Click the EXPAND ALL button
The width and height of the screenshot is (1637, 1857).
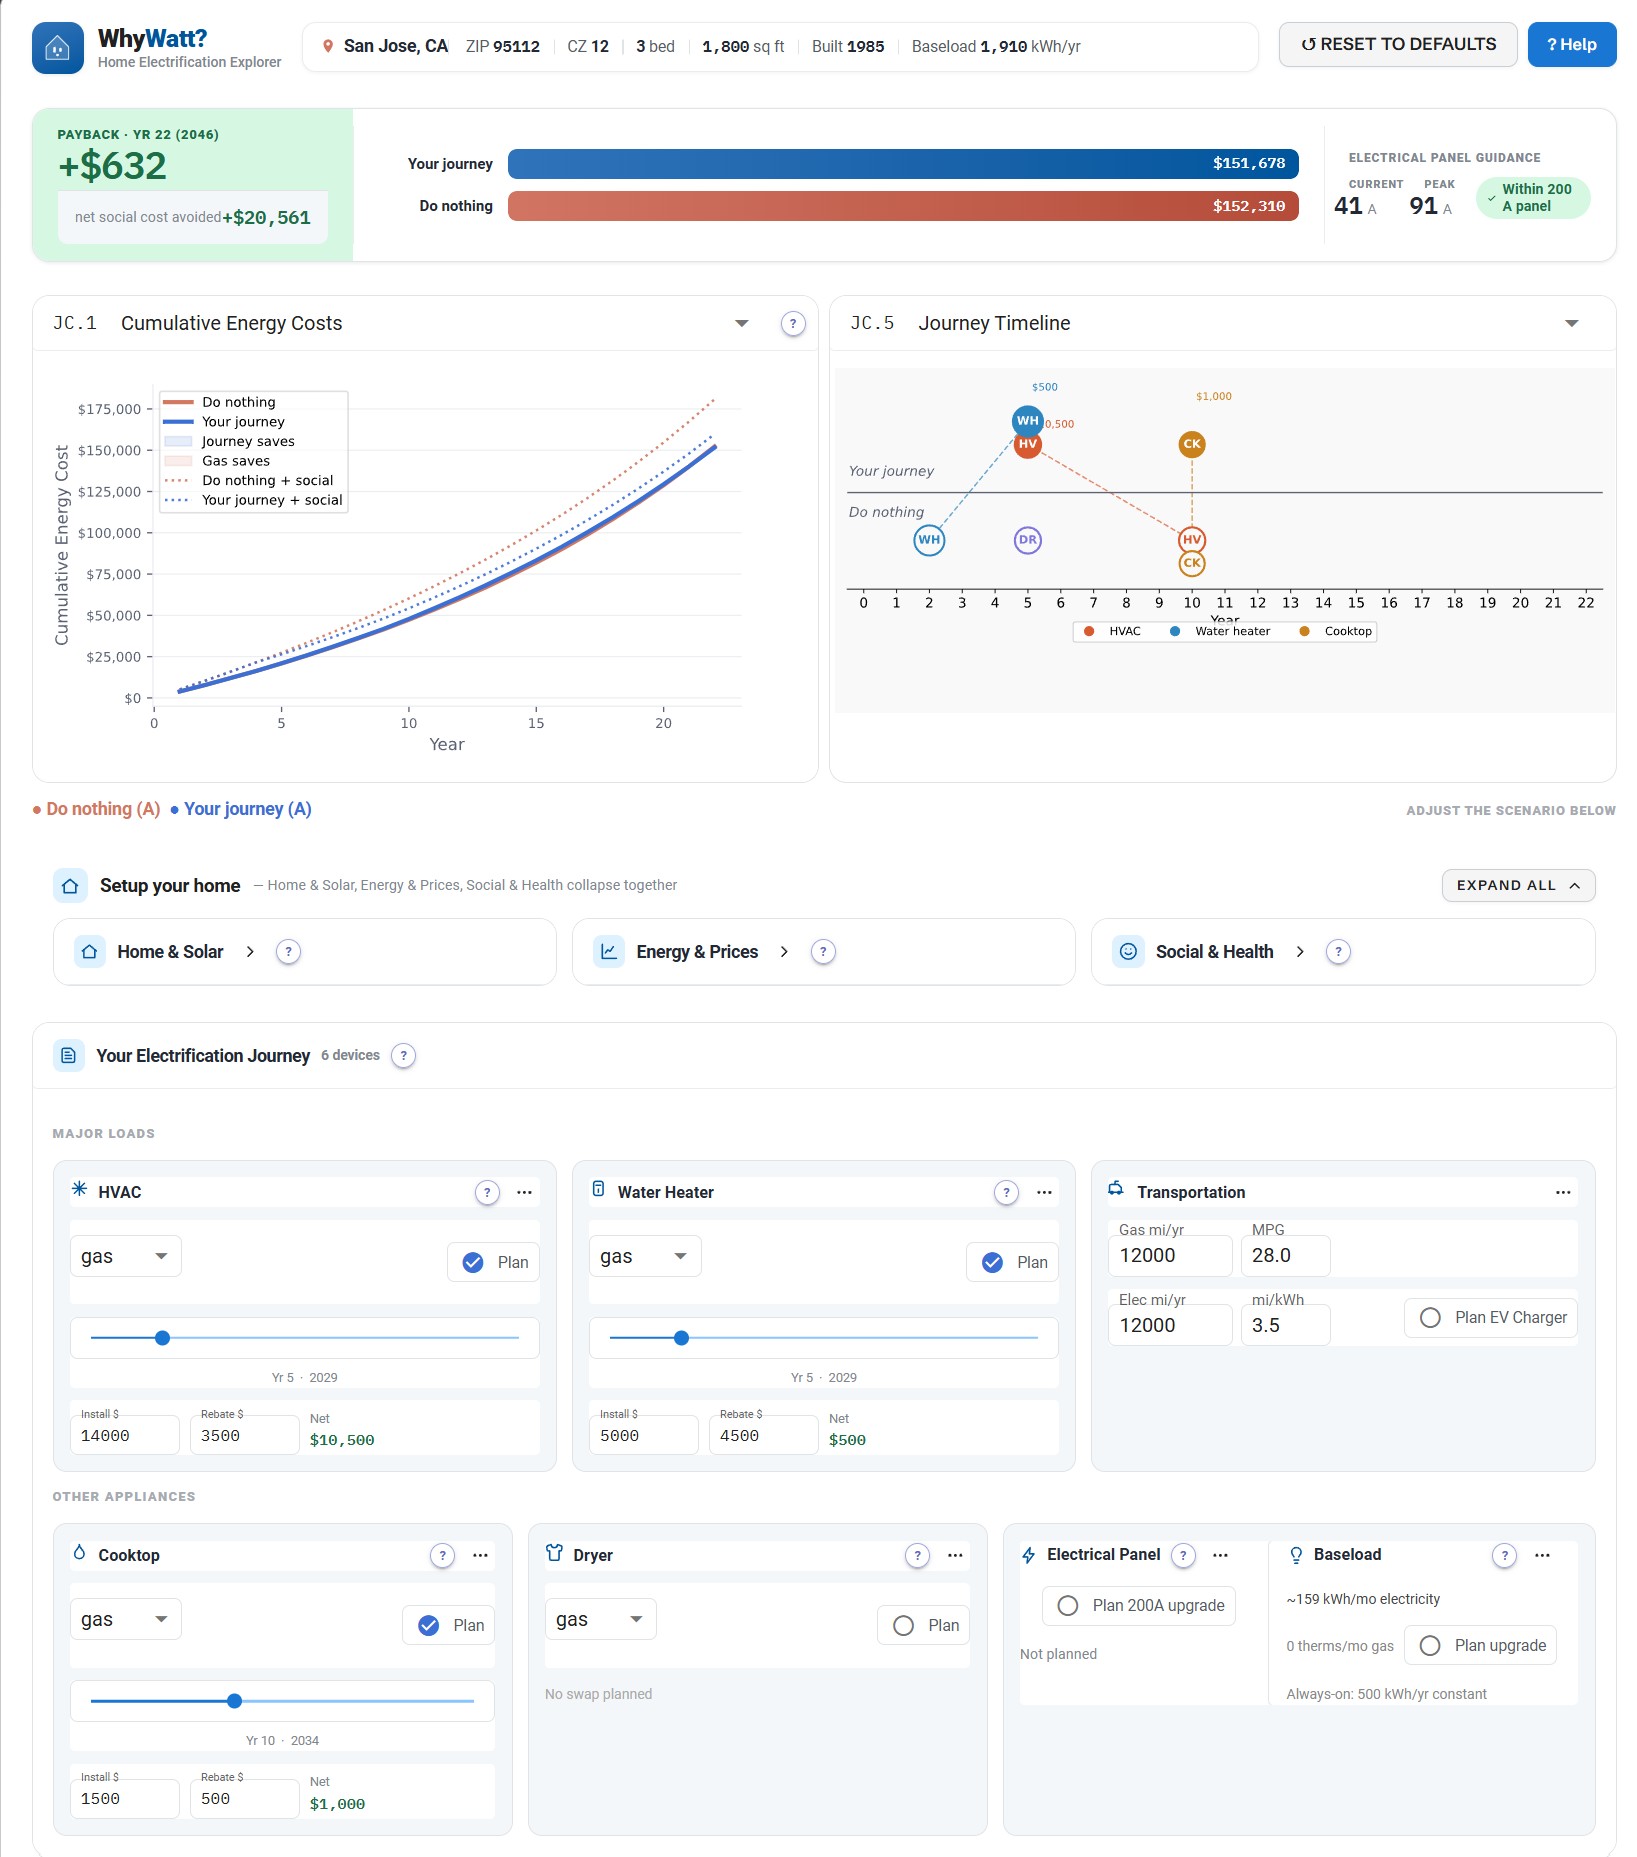click(1518, 885)
